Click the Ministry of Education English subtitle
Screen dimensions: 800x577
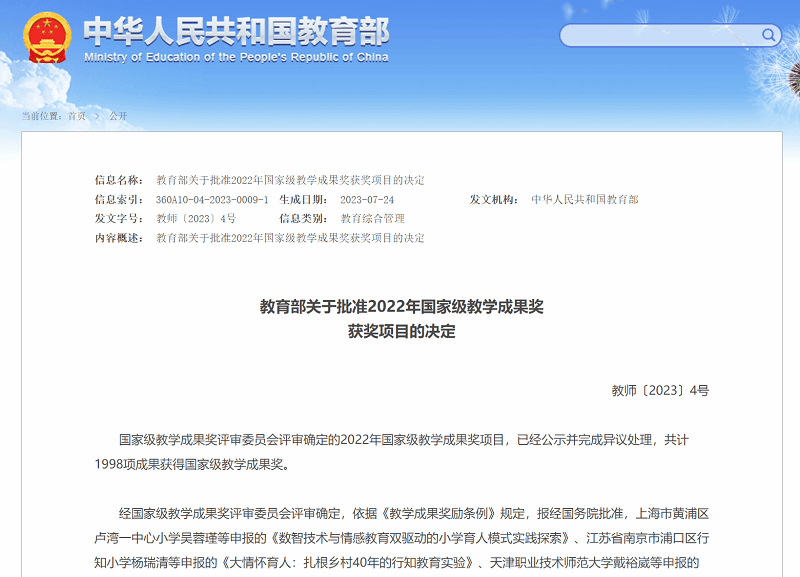[236, 58]
